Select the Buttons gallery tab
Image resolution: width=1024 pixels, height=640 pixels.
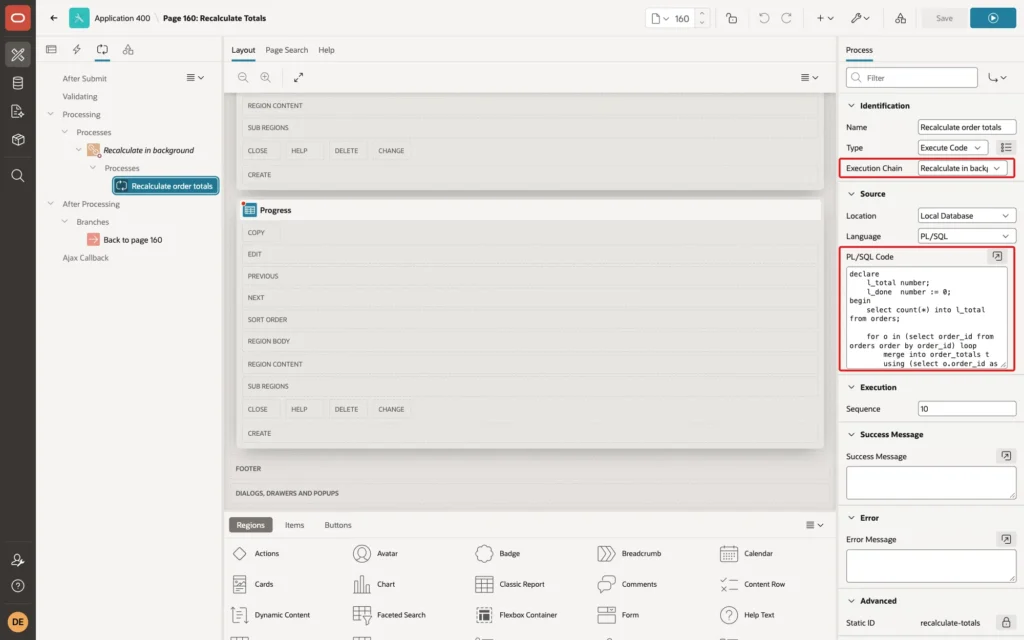[338, 525]
